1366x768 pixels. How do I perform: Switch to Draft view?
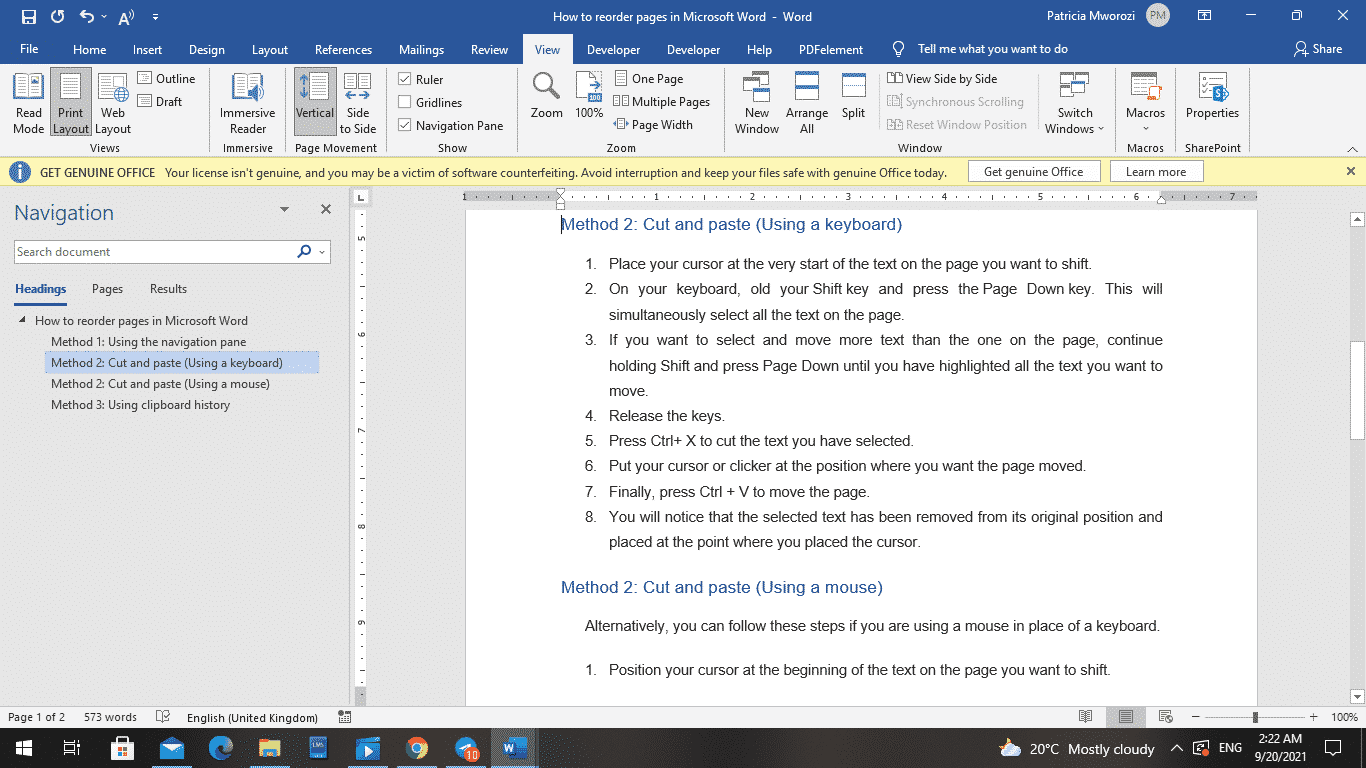(x=160, y=101)
